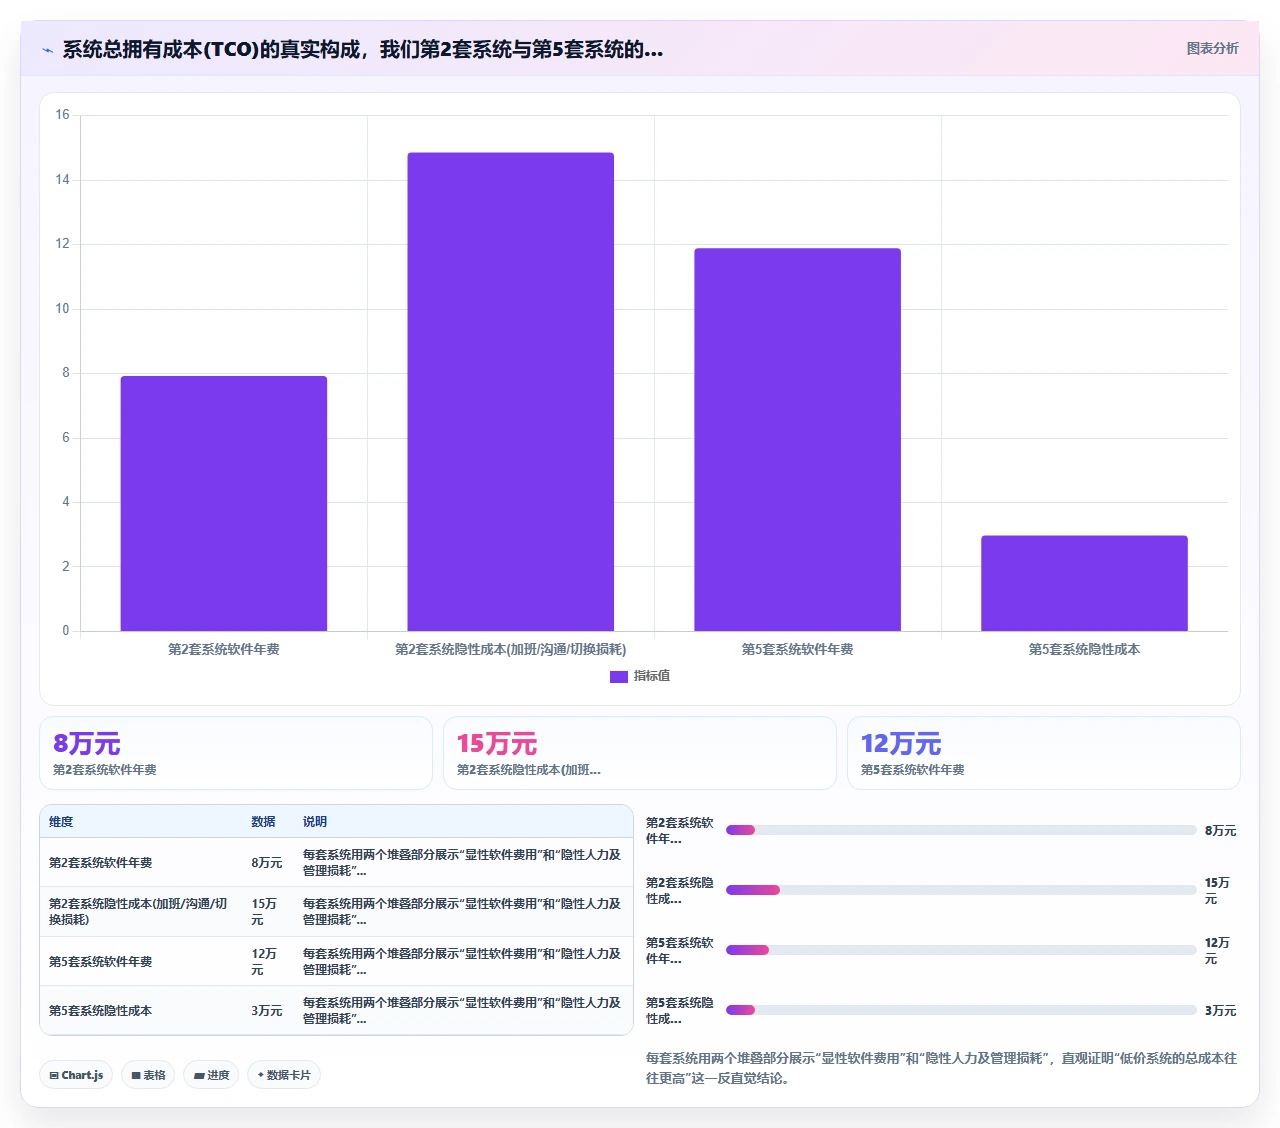Select the 表格 tag chip
Viewport: 1280px width, 1128px height.
148,1075
